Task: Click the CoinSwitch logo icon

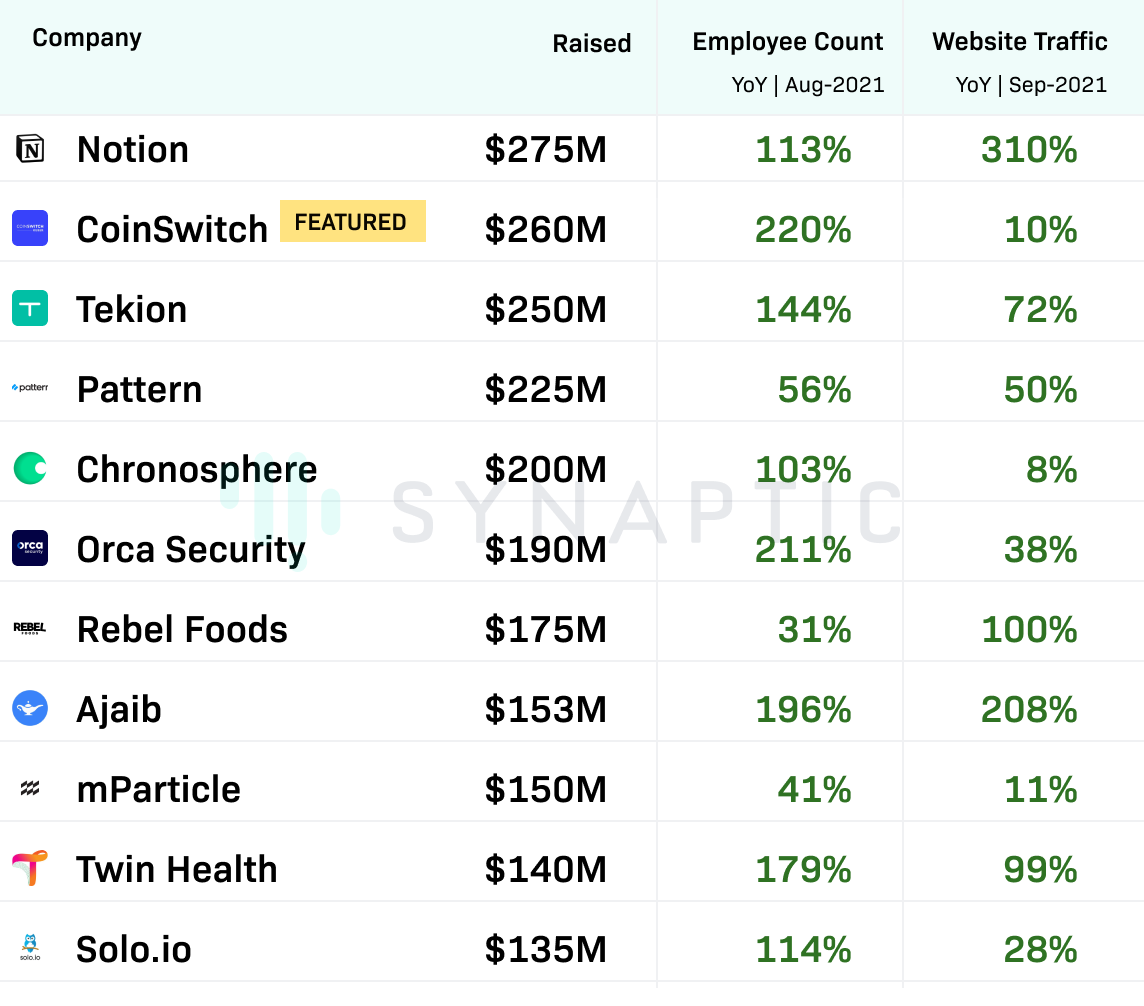Action: [x=30, y=228]
